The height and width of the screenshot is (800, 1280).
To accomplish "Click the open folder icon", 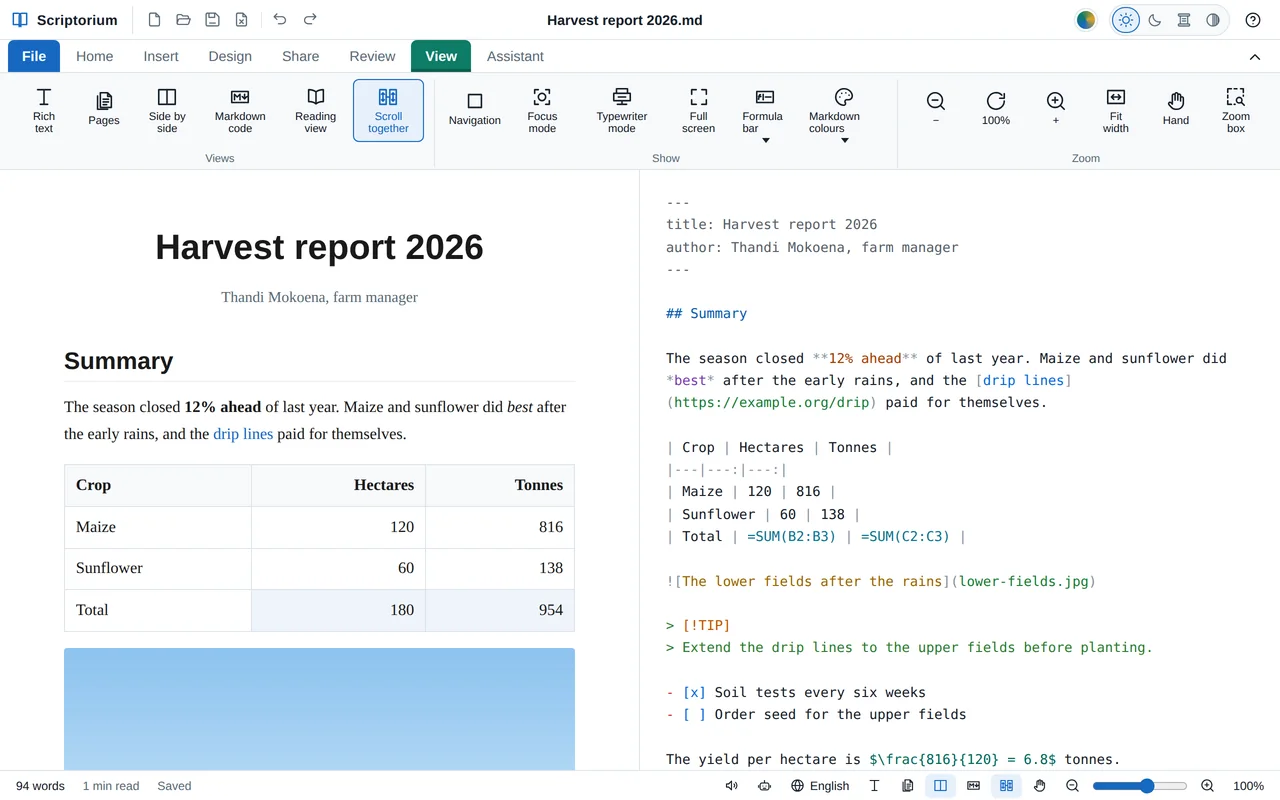I will tap(183, 20).
